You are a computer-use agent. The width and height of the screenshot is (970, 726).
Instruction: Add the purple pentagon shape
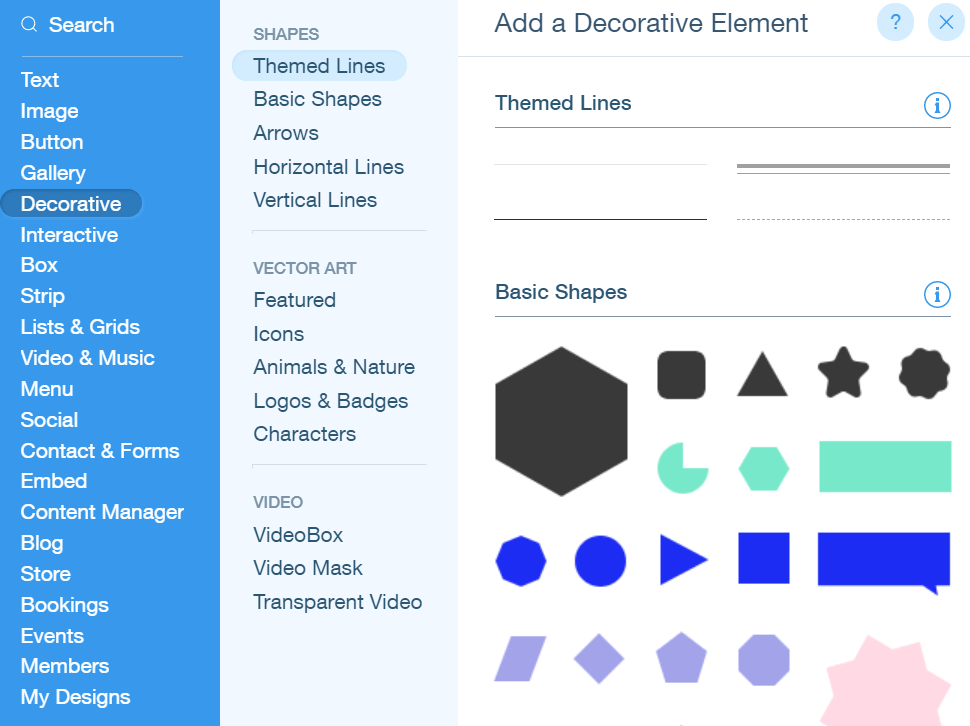pos(681,658)
